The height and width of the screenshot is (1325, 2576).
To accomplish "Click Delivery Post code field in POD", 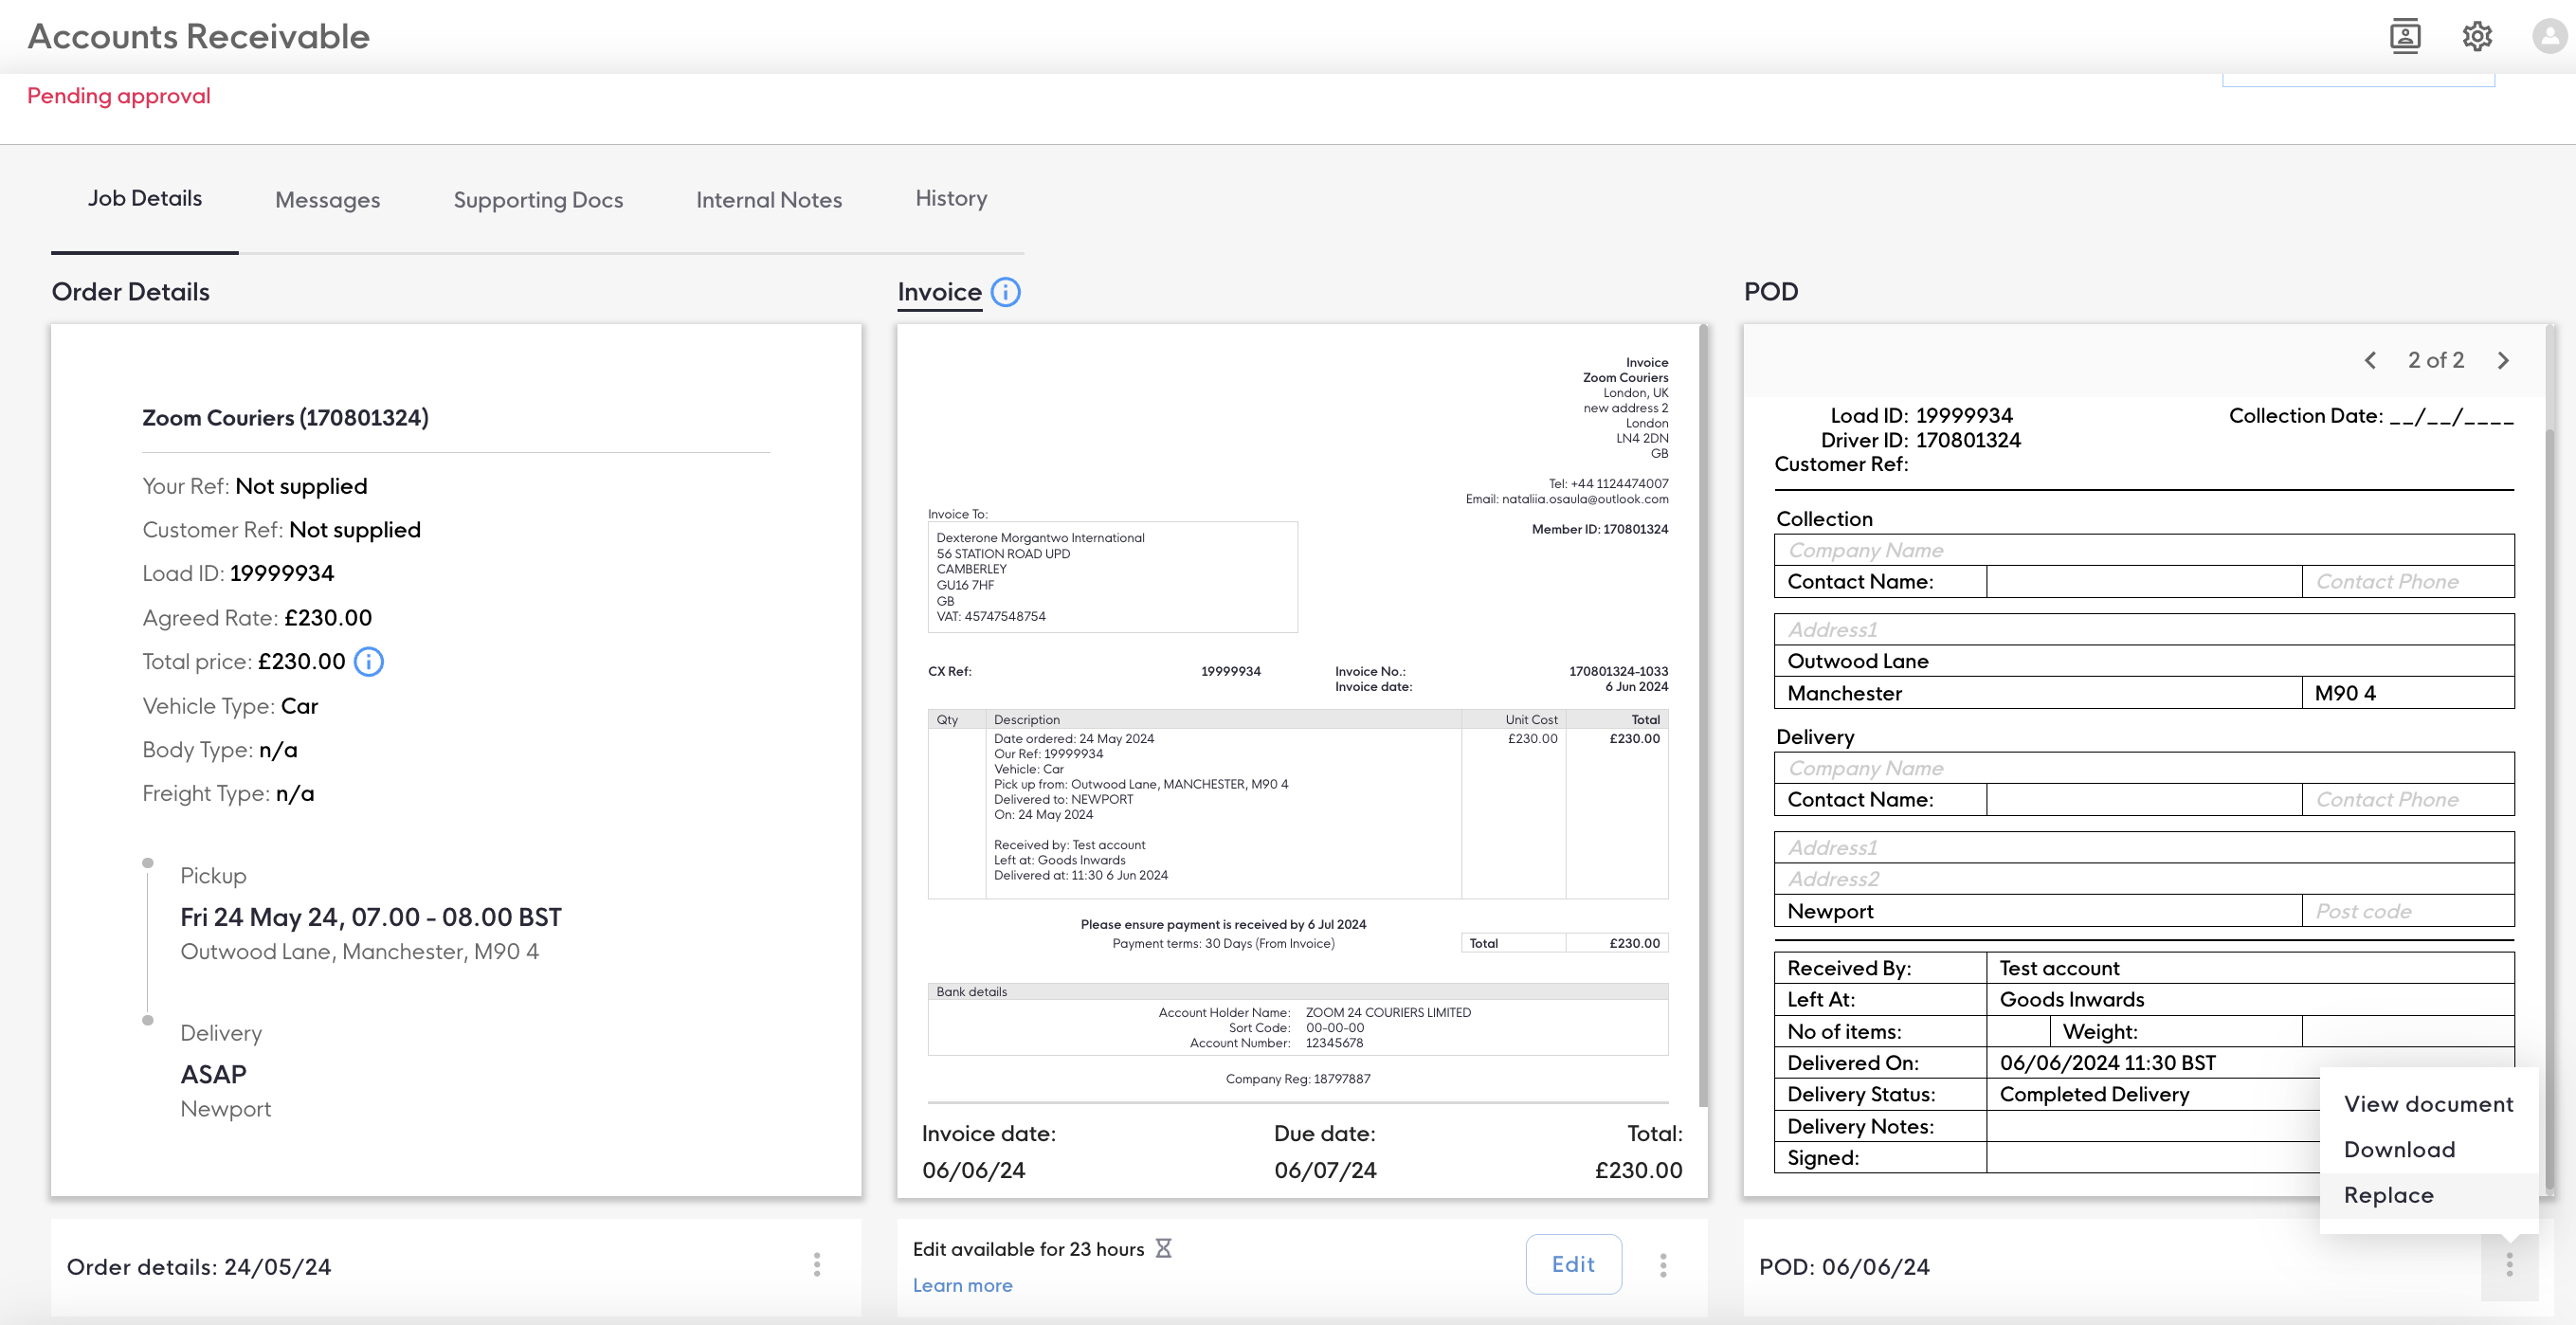I will tap(2407, 911).
